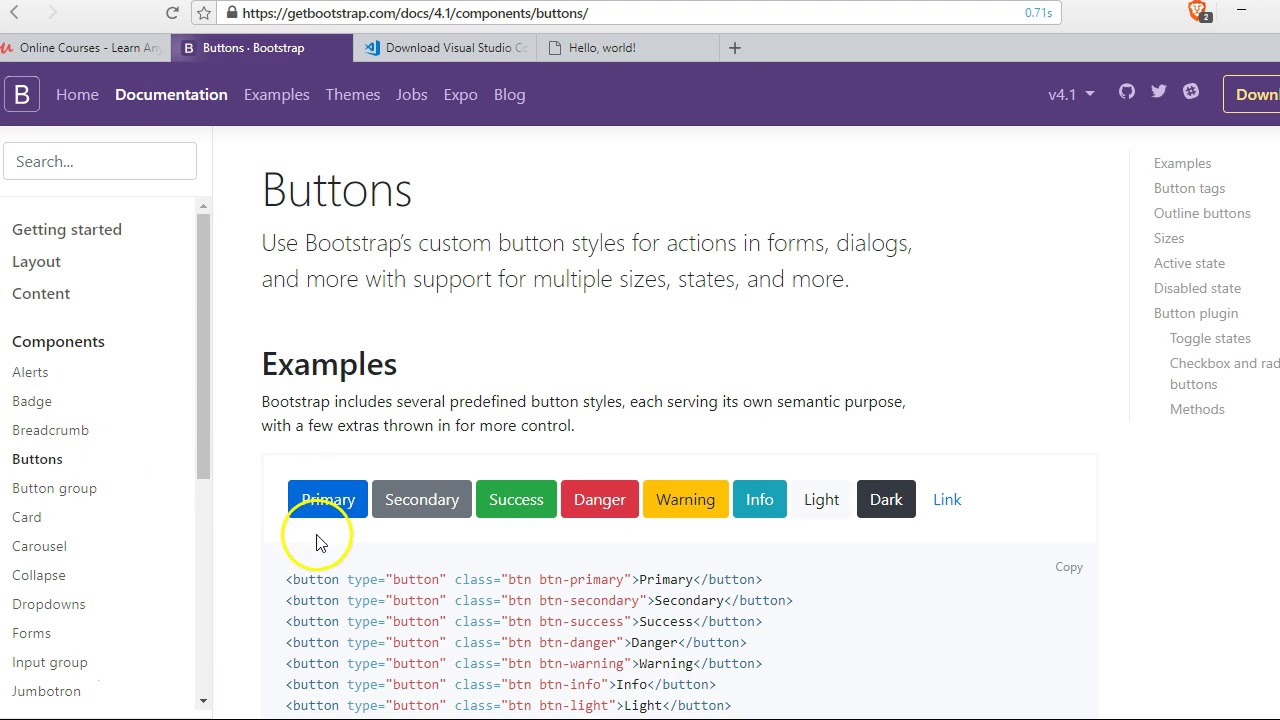Focus the docs Search input field
The image size is (1280, 720).
pyautogui.click(x=100, y=161)
